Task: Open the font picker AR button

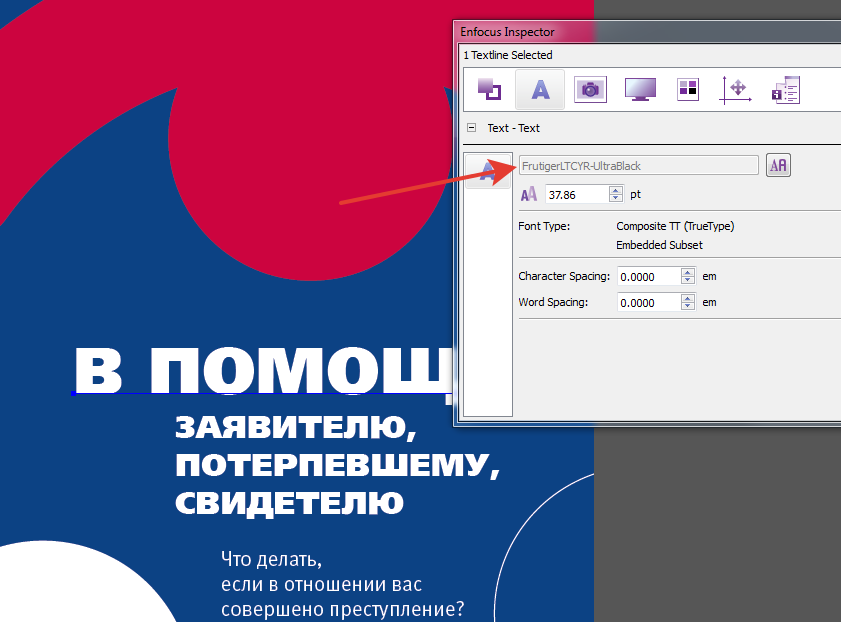Action: pyautogui.click(x=777, y=164)
